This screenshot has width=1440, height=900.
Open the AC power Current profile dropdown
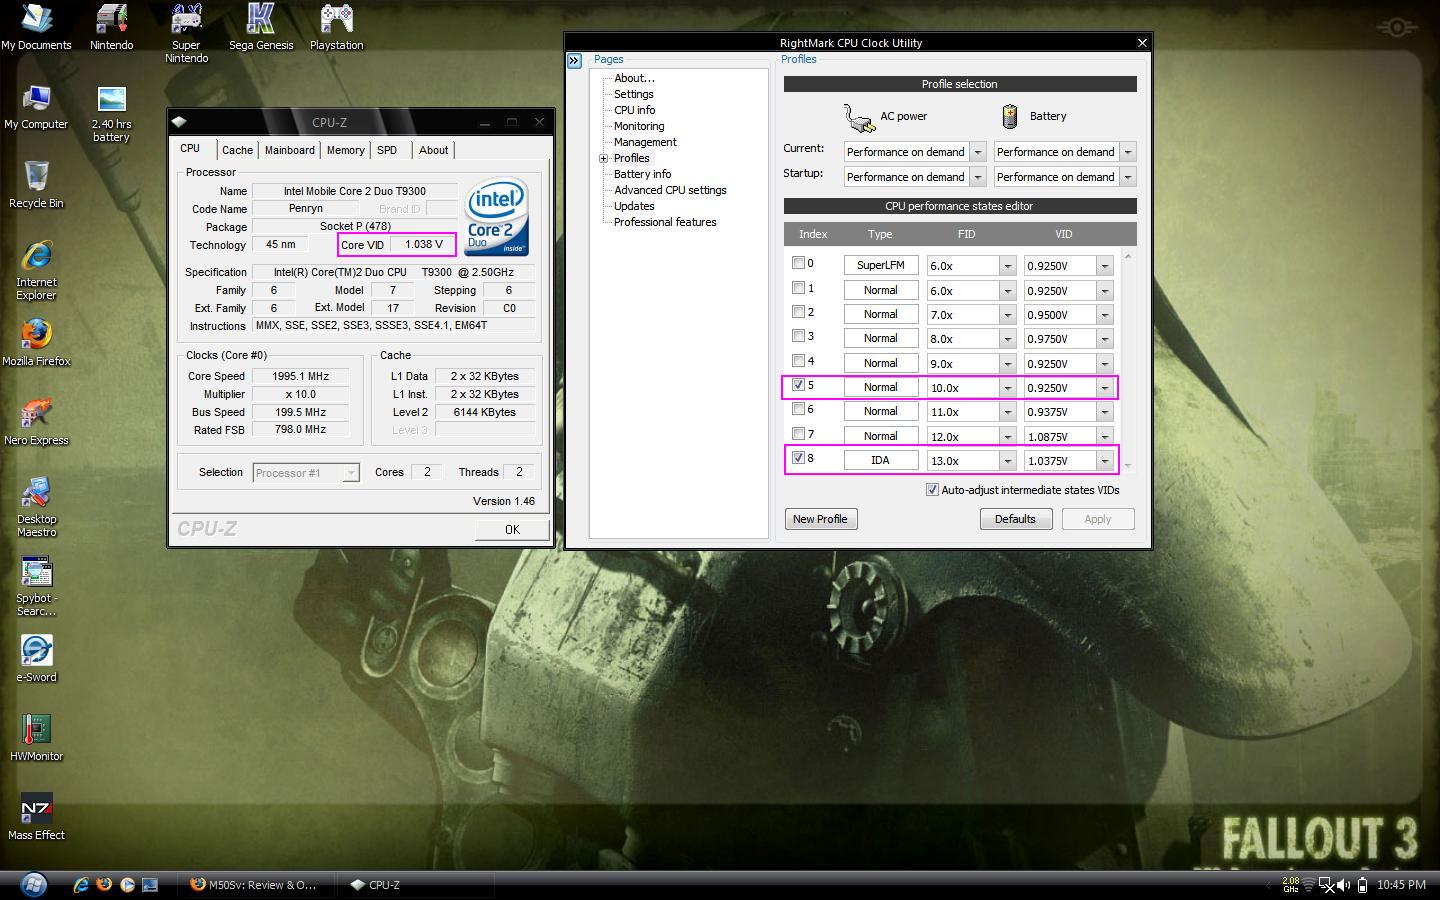click(978, 152)
